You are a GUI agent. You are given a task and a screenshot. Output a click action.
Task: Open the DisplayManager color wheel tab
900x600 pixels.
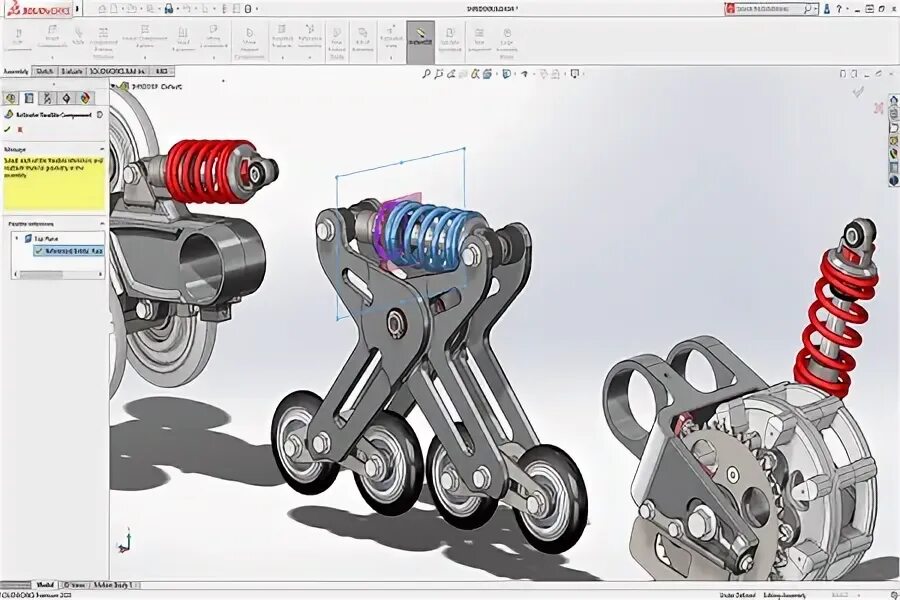pos(85,98)
